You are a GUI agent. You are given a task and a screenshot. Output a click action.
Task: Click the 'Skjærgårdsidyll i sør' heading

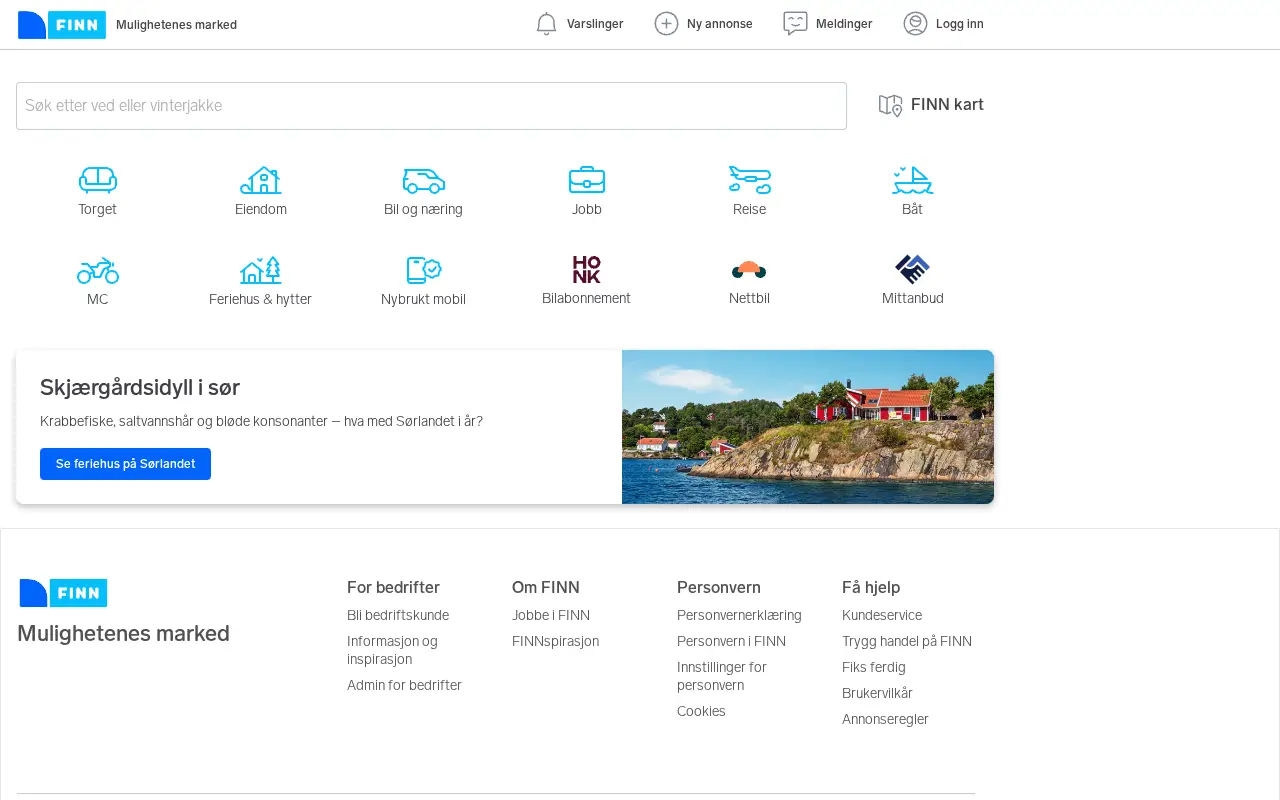point(140,388)
